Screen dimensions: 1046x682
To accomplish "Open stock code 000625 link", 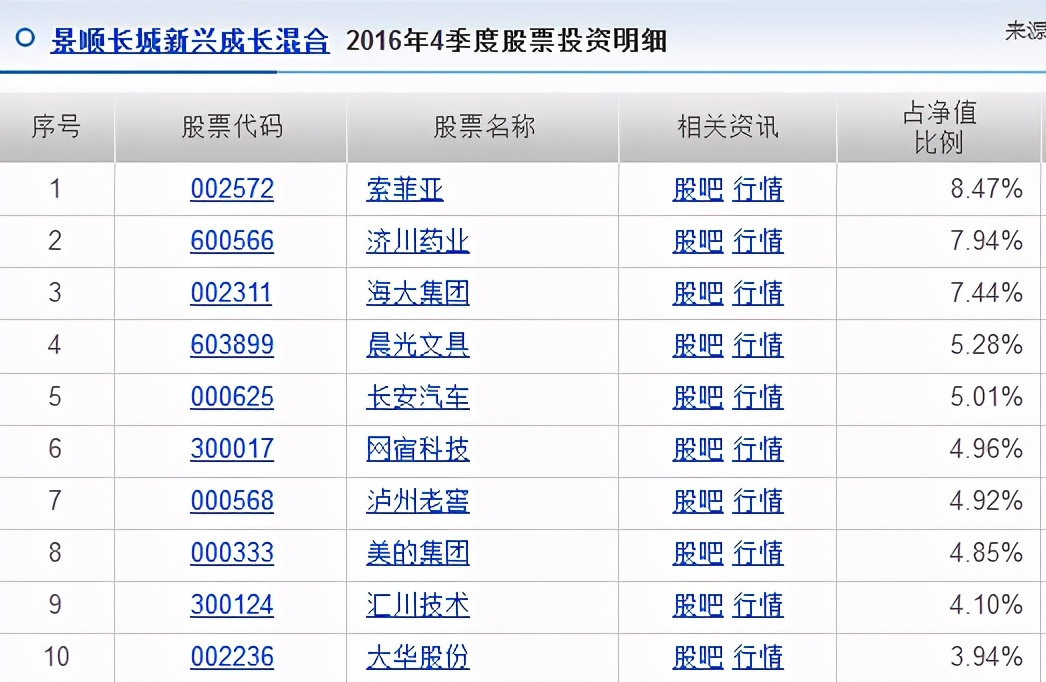I will (232, 397).
